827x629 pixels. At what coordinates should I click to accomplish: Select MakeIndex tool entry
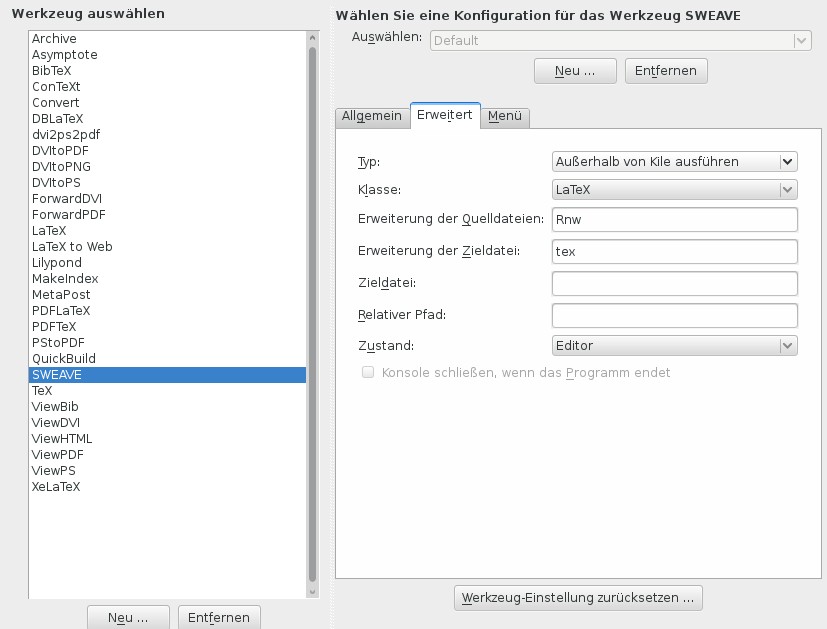tap(167, 278)
